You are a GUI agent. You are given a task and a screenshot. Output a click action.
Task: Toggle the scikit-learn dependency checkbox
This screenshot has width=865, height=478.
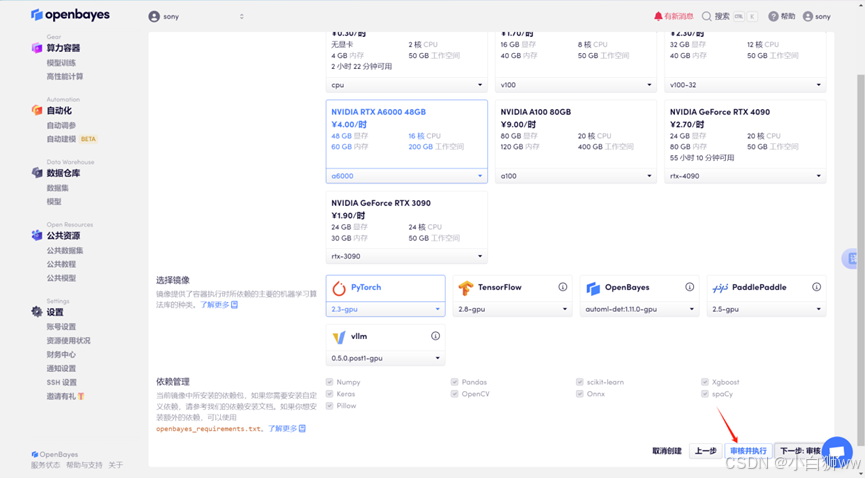[x=580, y=382]
